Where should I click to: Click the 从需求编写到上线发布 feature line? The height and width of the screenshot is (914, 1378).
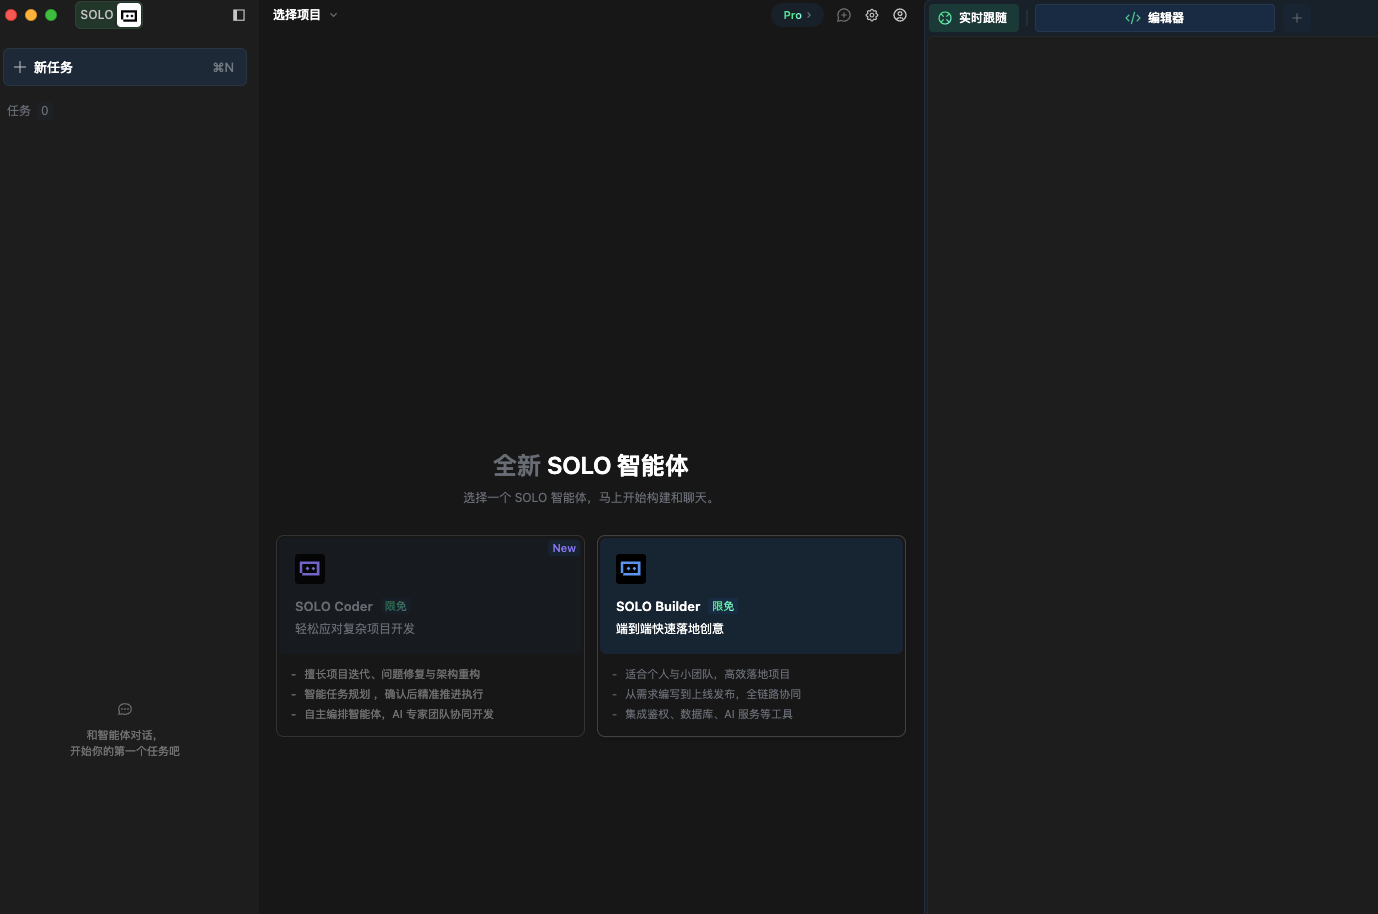click(x=713, y=694)
